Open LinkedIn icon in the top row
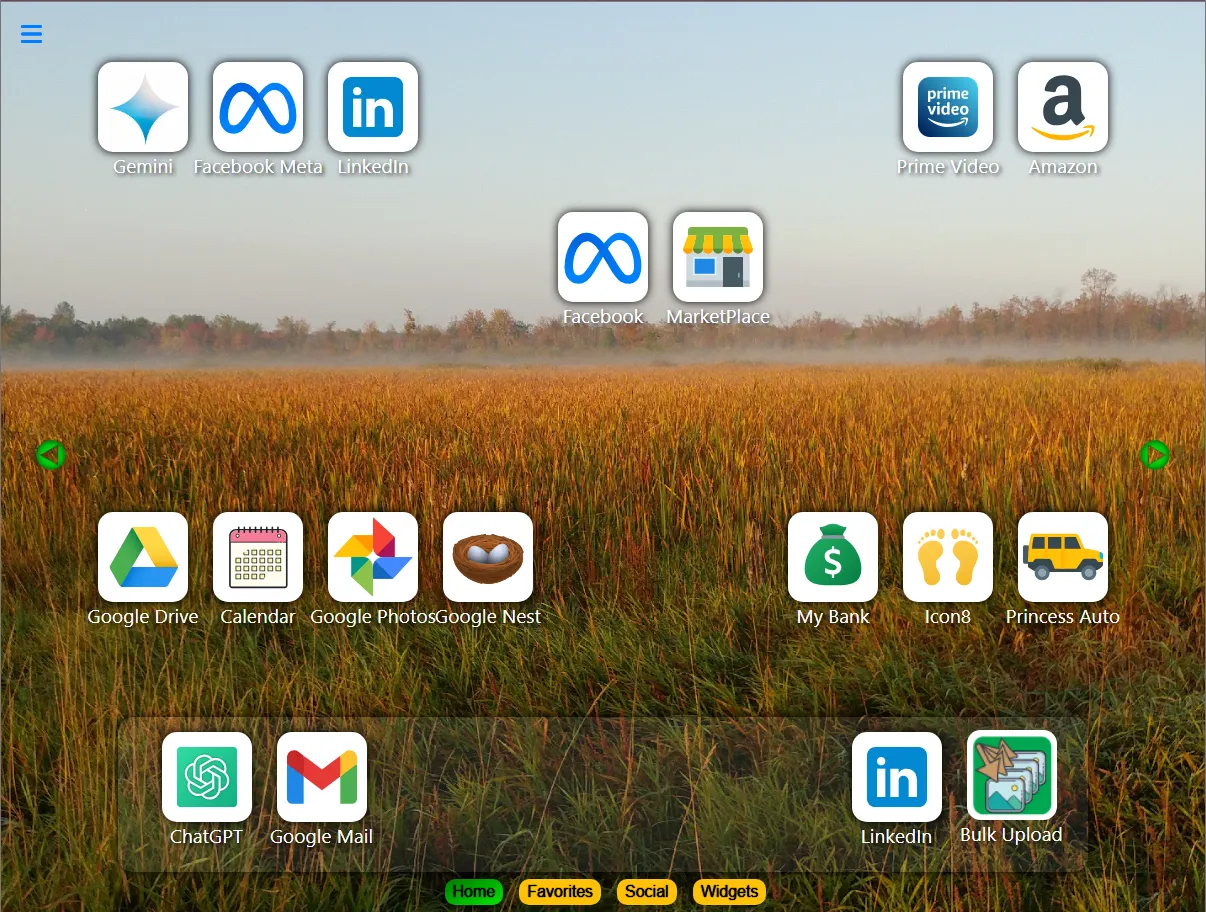Image resolution: width=1206 pixels, height=912 pixels. [373, 107]
